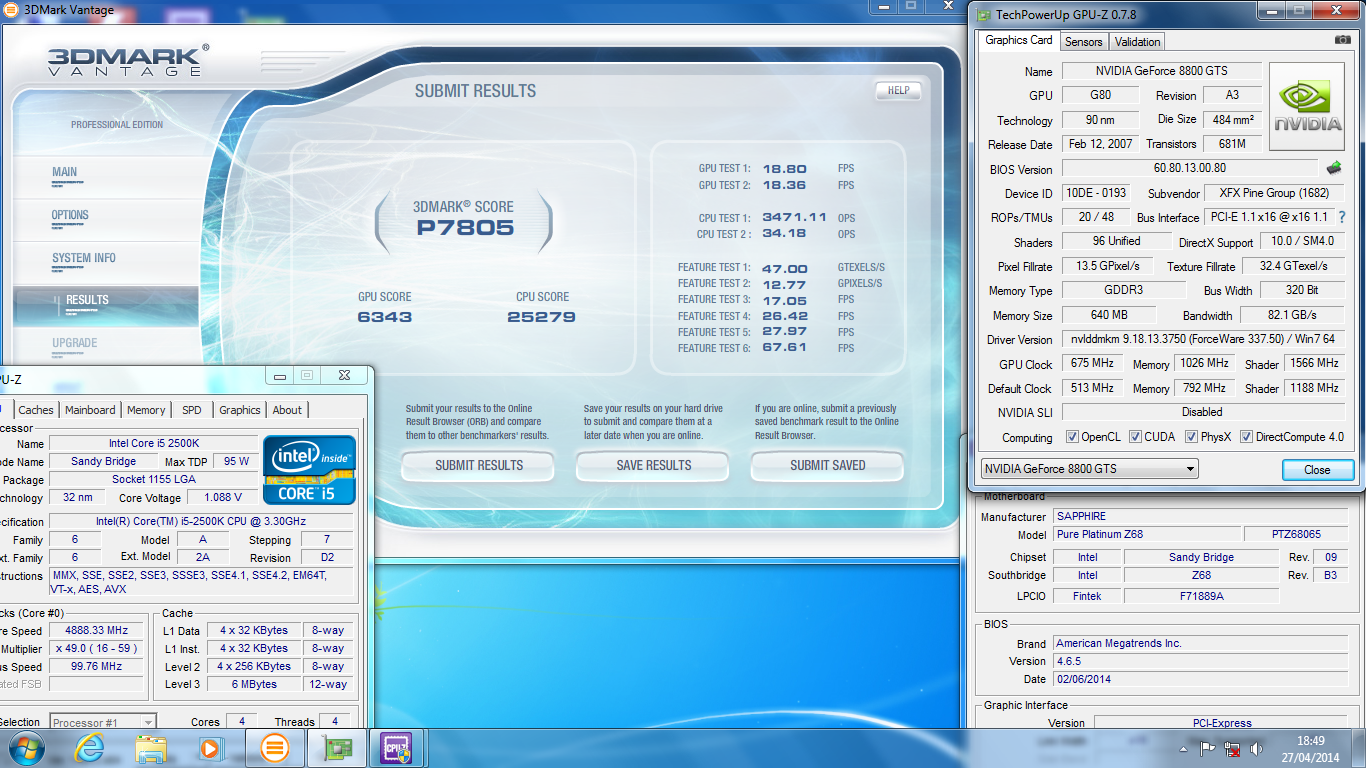Open CPU-Z Caches tab
The width and height of the screenshot is (1366, 768).
[36, 410]
